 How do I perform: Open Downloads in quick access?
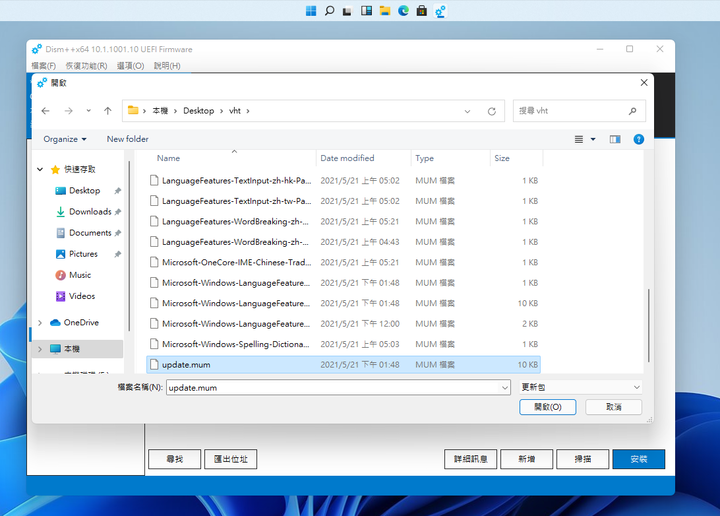tap(90, 212)
